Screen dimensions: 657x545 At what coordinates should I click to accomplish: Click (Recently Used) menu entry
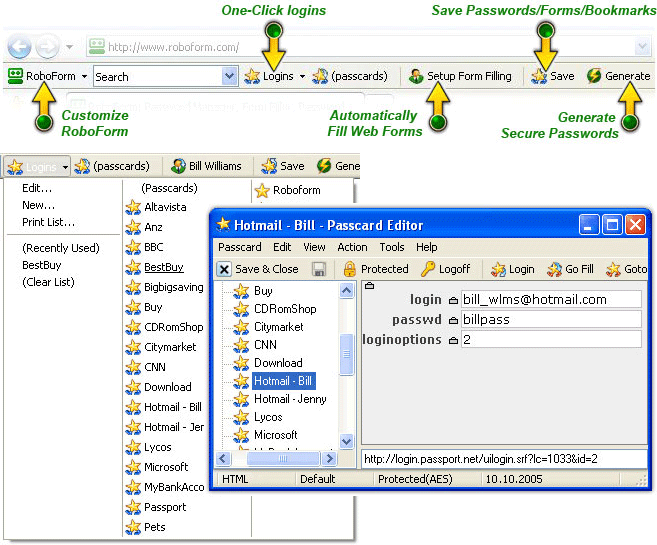[x=61, y=248]
